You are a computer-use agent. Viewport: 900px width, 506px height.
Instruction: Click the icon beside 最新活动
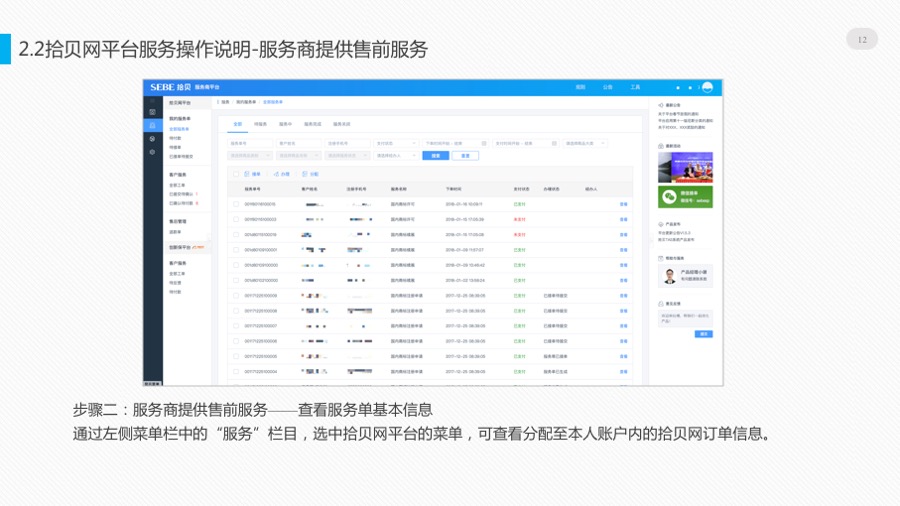(x=661, y=146)
